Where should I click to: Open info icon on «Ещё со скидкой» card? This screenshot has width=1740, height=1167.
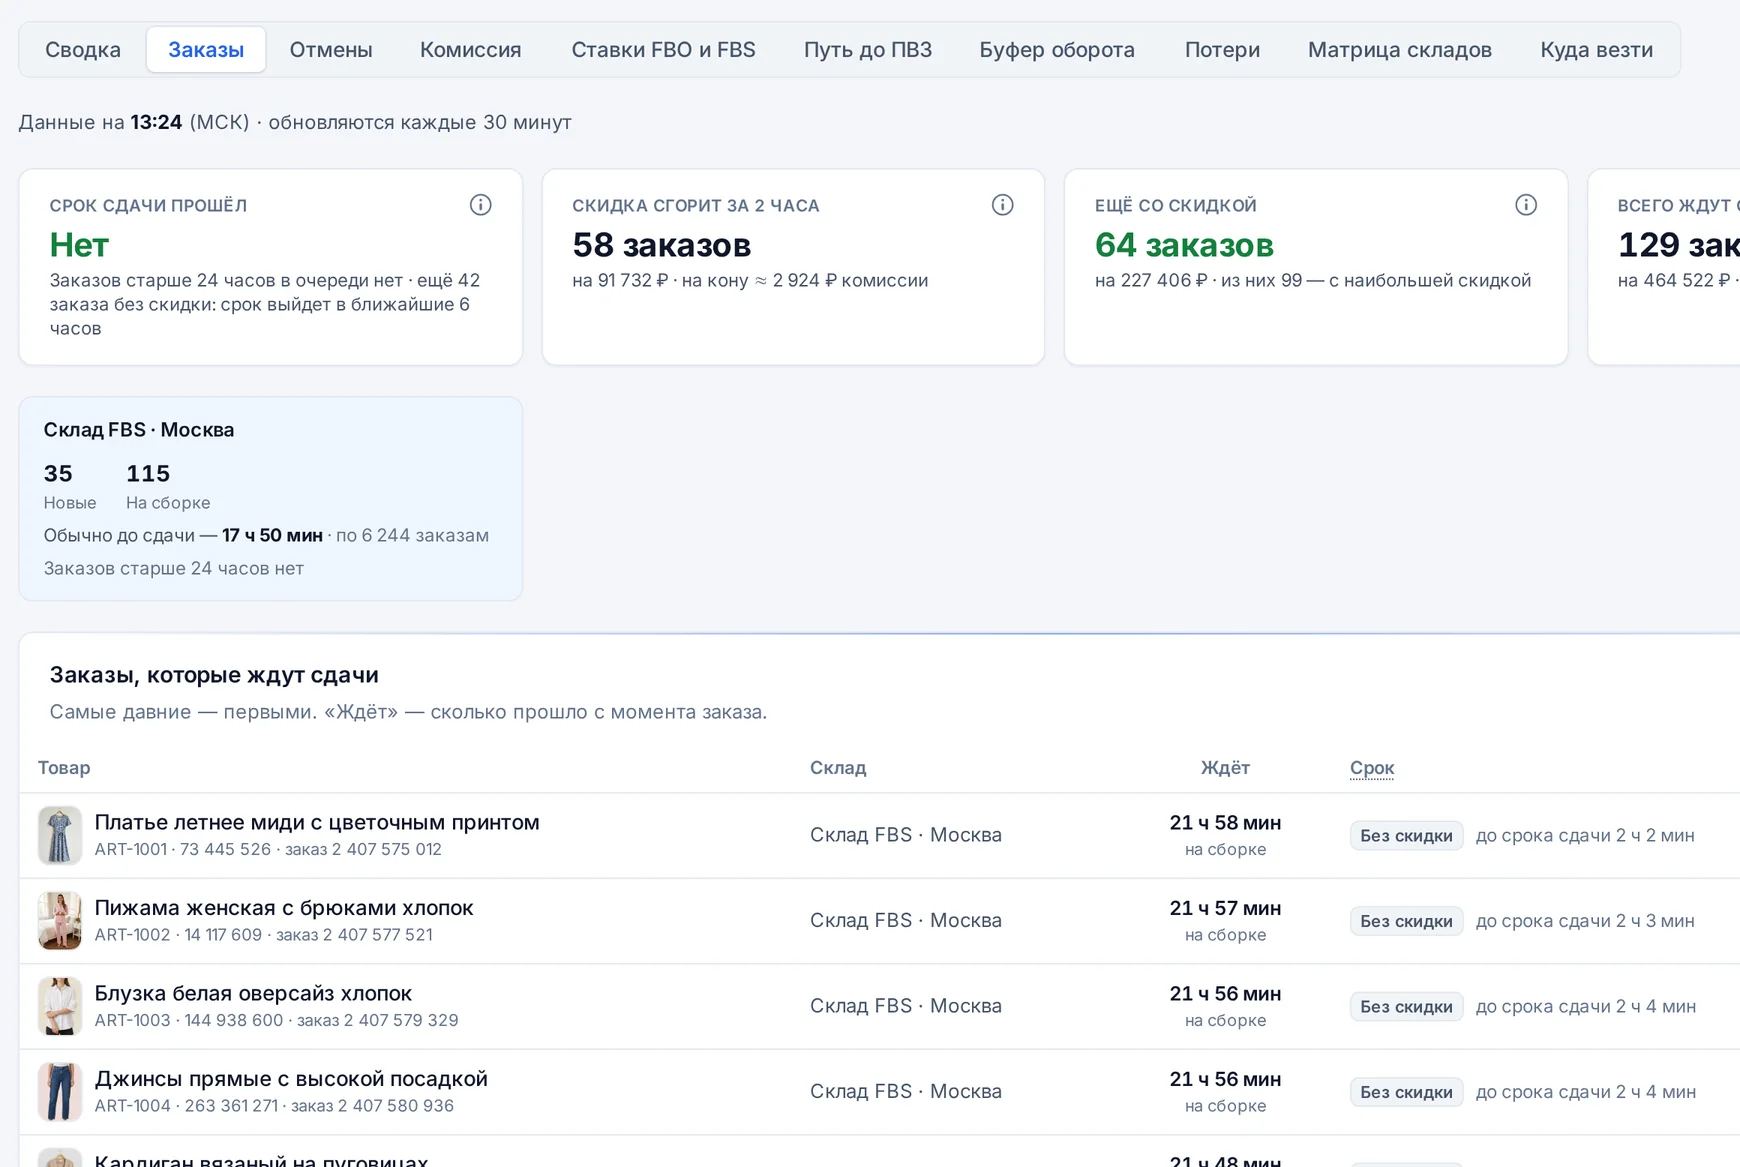pos(1526,205)
